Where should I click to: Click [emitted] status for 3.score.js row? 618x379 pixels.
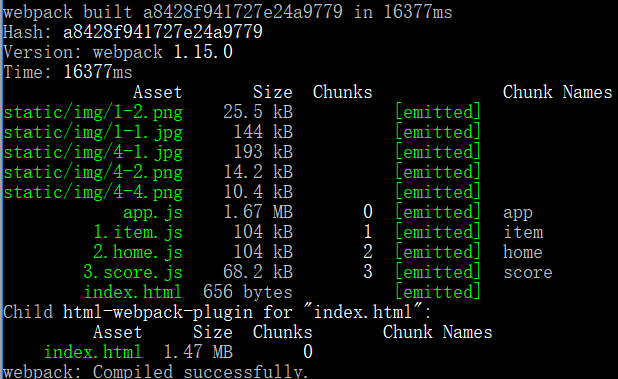pos(438,272)
